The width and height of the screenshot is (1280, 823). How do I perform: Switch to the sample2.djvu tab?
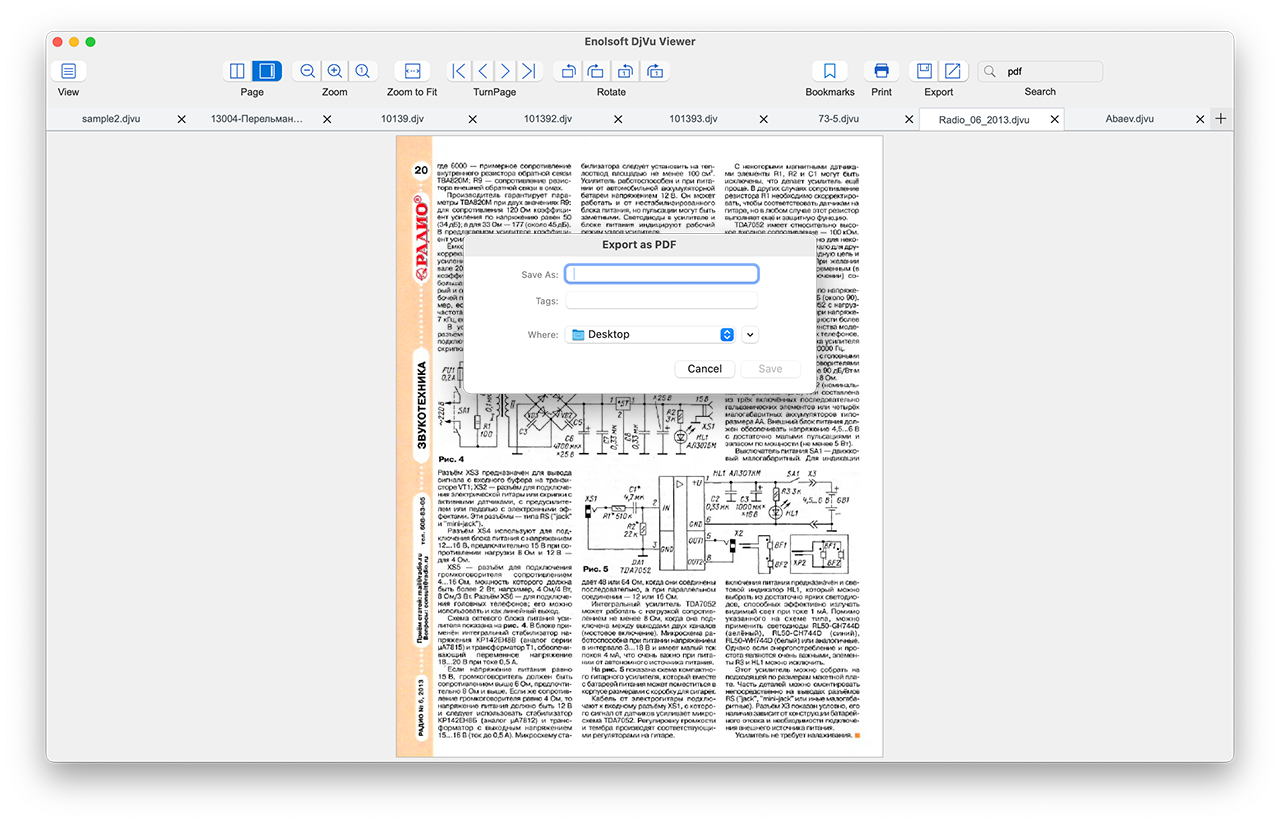click(x=111, y=119)
